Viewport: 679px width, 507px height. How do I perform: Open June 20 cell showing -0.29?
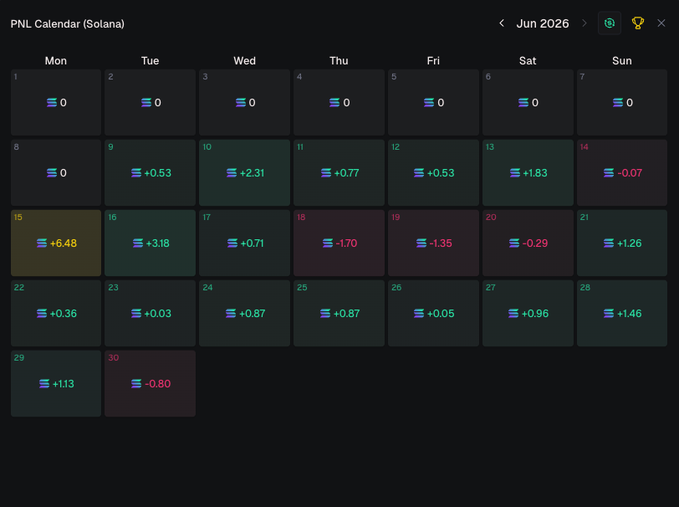(527, 243)
